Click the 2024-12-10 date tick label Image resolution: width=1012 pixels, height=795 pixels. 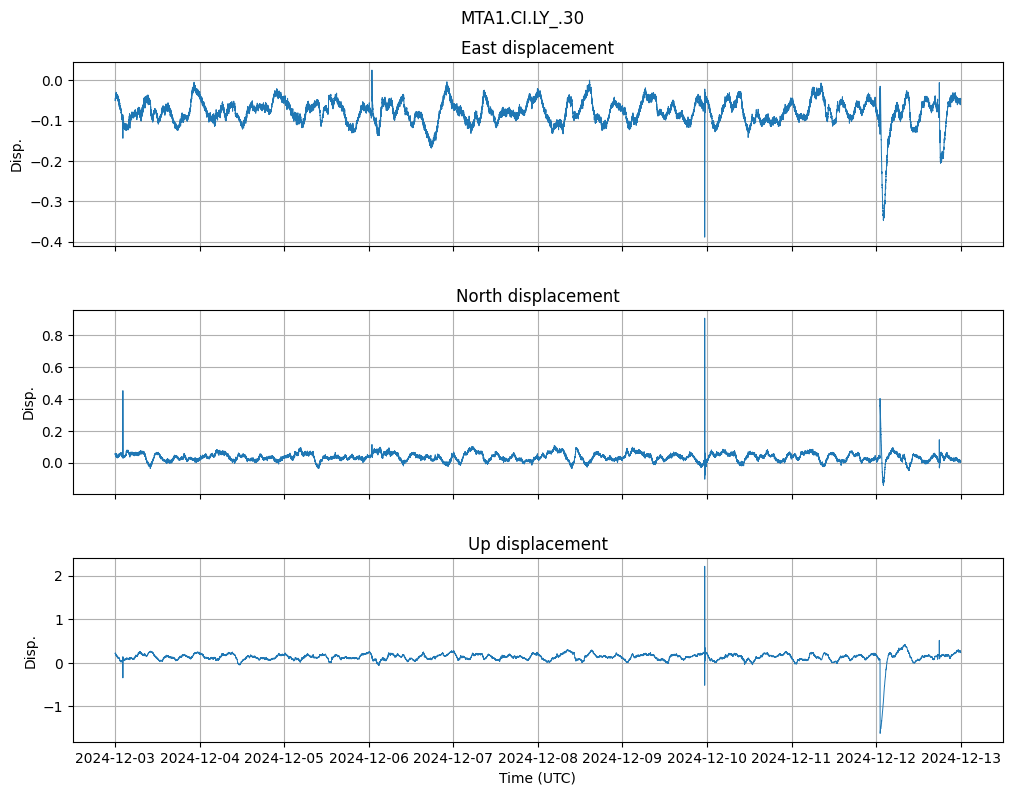[x=707, y=759]
